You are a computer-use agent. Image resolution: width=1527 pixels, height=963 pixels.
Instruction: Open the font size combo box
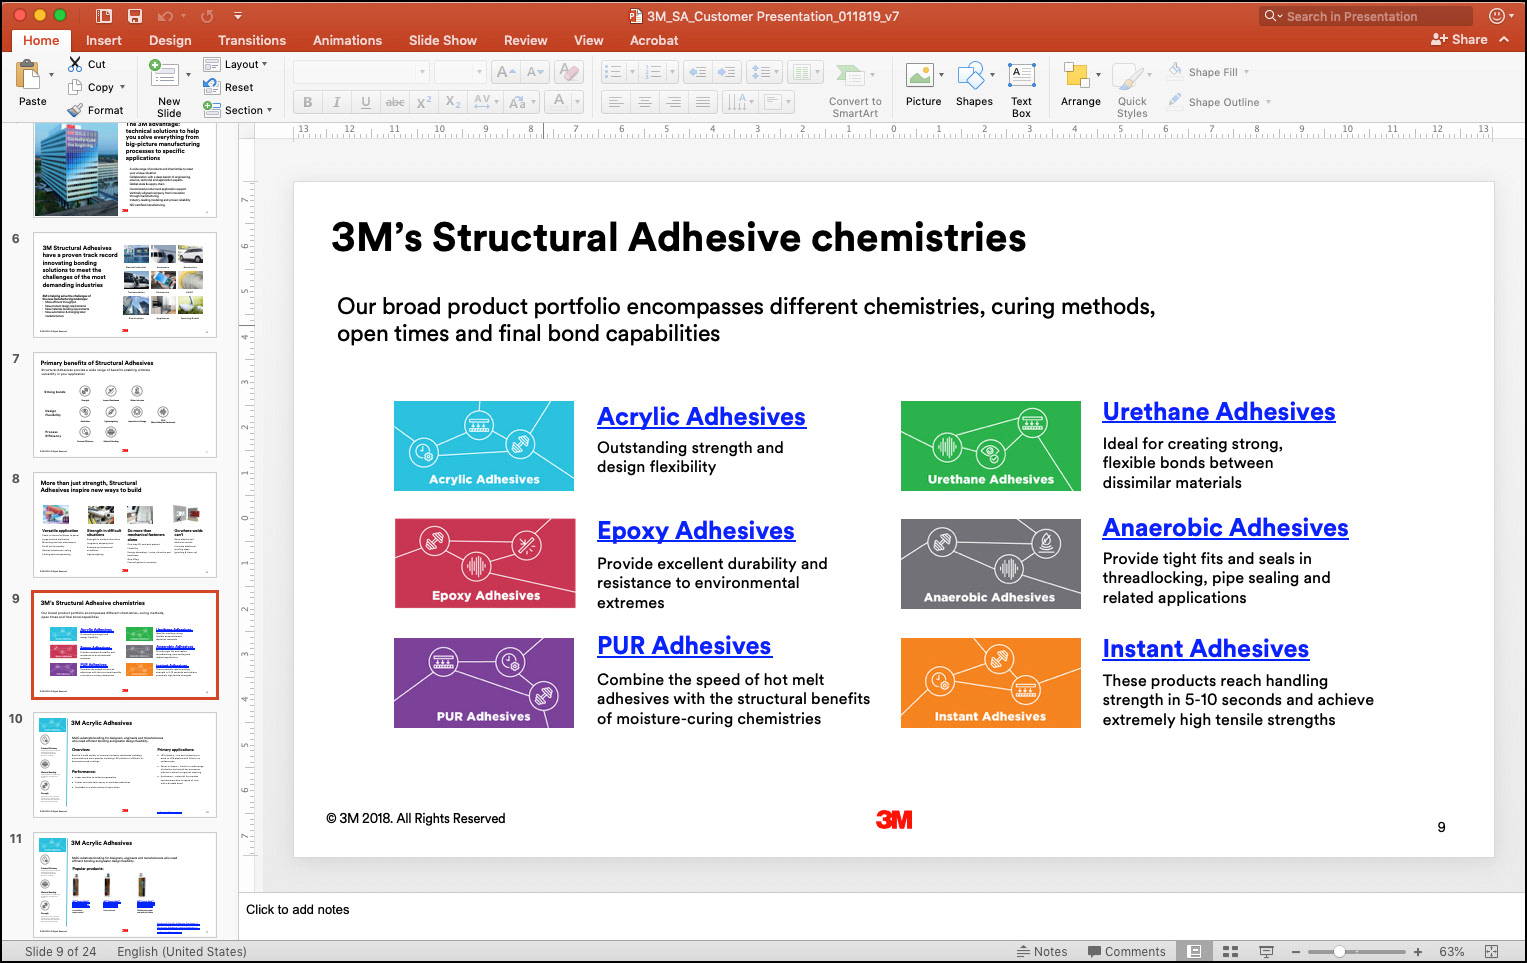[x=460, y=72]
